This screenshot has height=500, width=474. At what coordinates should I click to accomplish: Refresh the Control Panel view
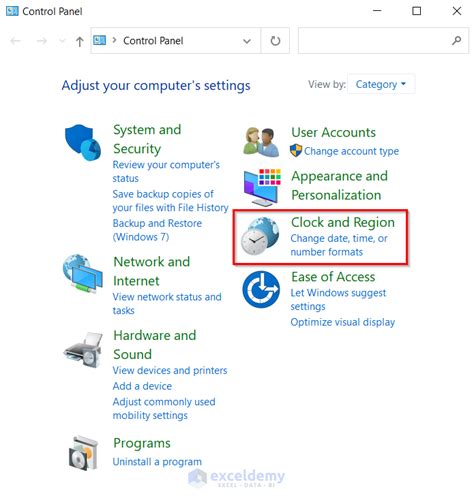275,41
